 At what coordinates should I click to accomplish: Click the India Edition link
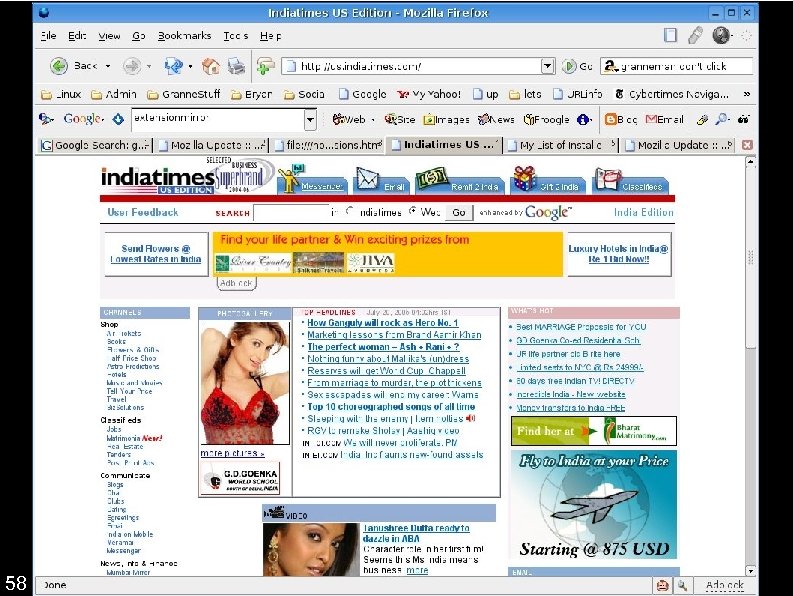pos(643,212)
